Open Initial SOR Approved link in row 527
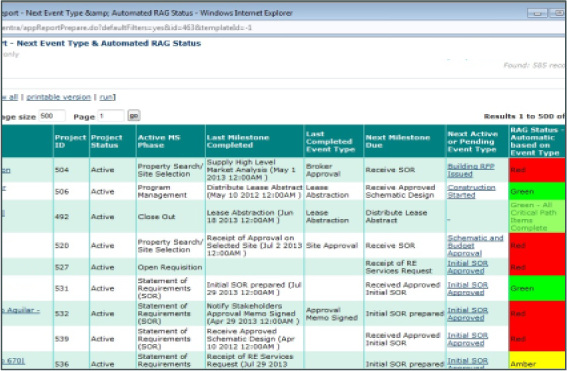 point(468,267)
